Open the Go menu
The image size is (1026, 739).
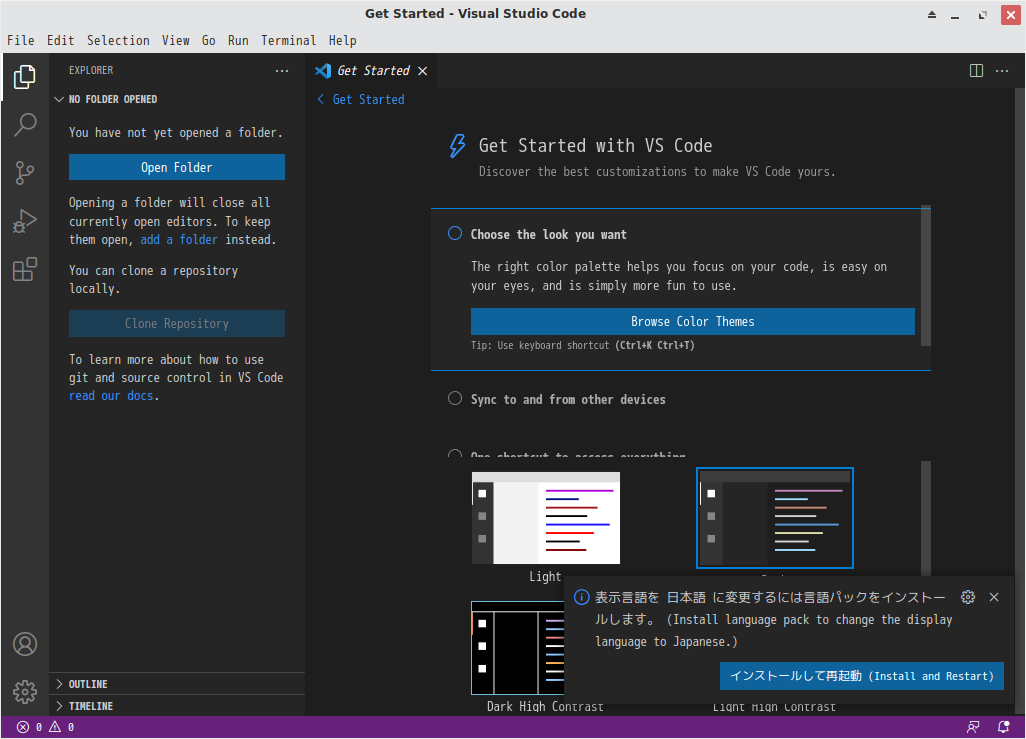pos(209,41)
